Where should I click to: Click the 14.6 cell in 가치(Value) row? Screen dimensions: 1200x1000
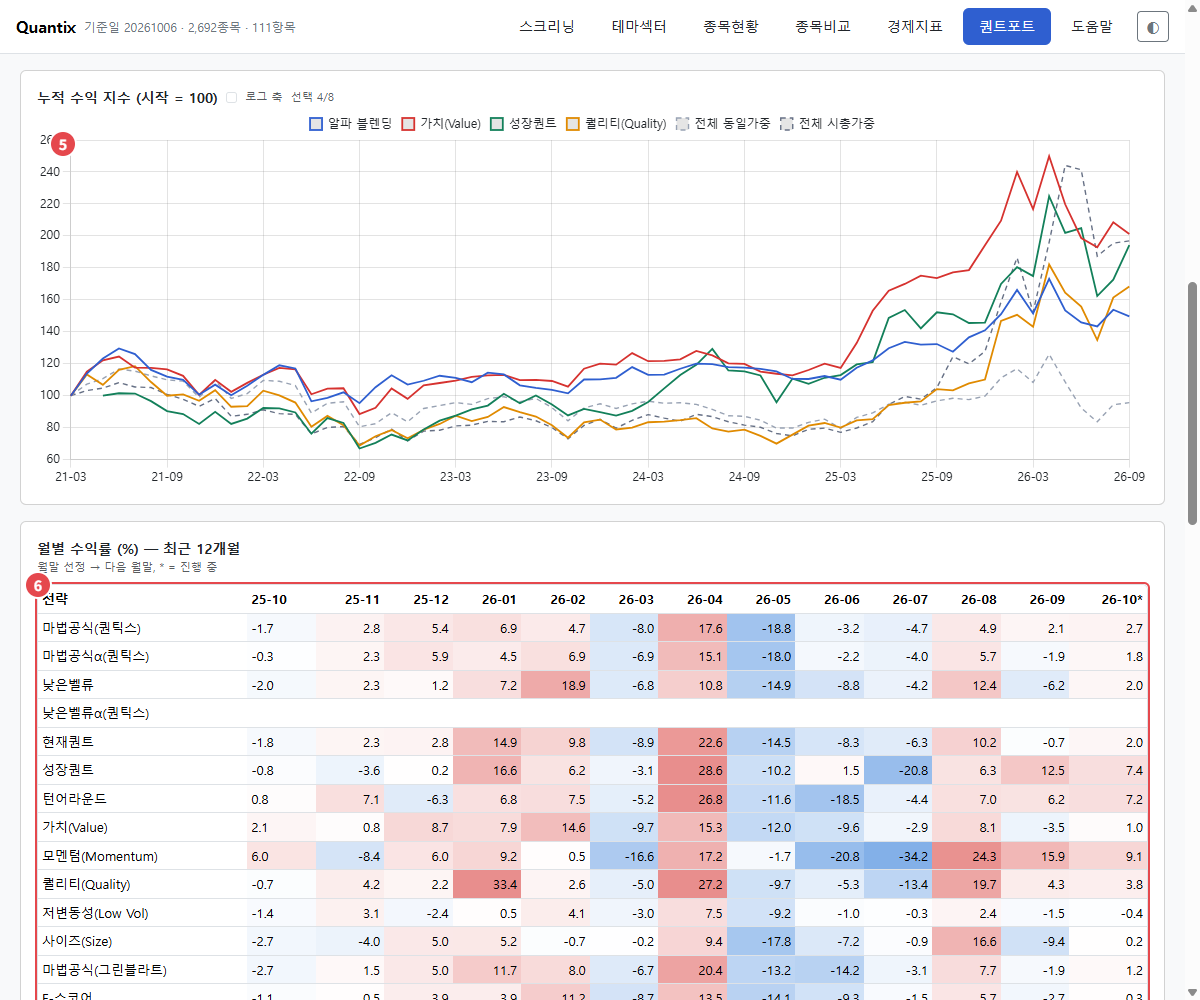(556, 827)
